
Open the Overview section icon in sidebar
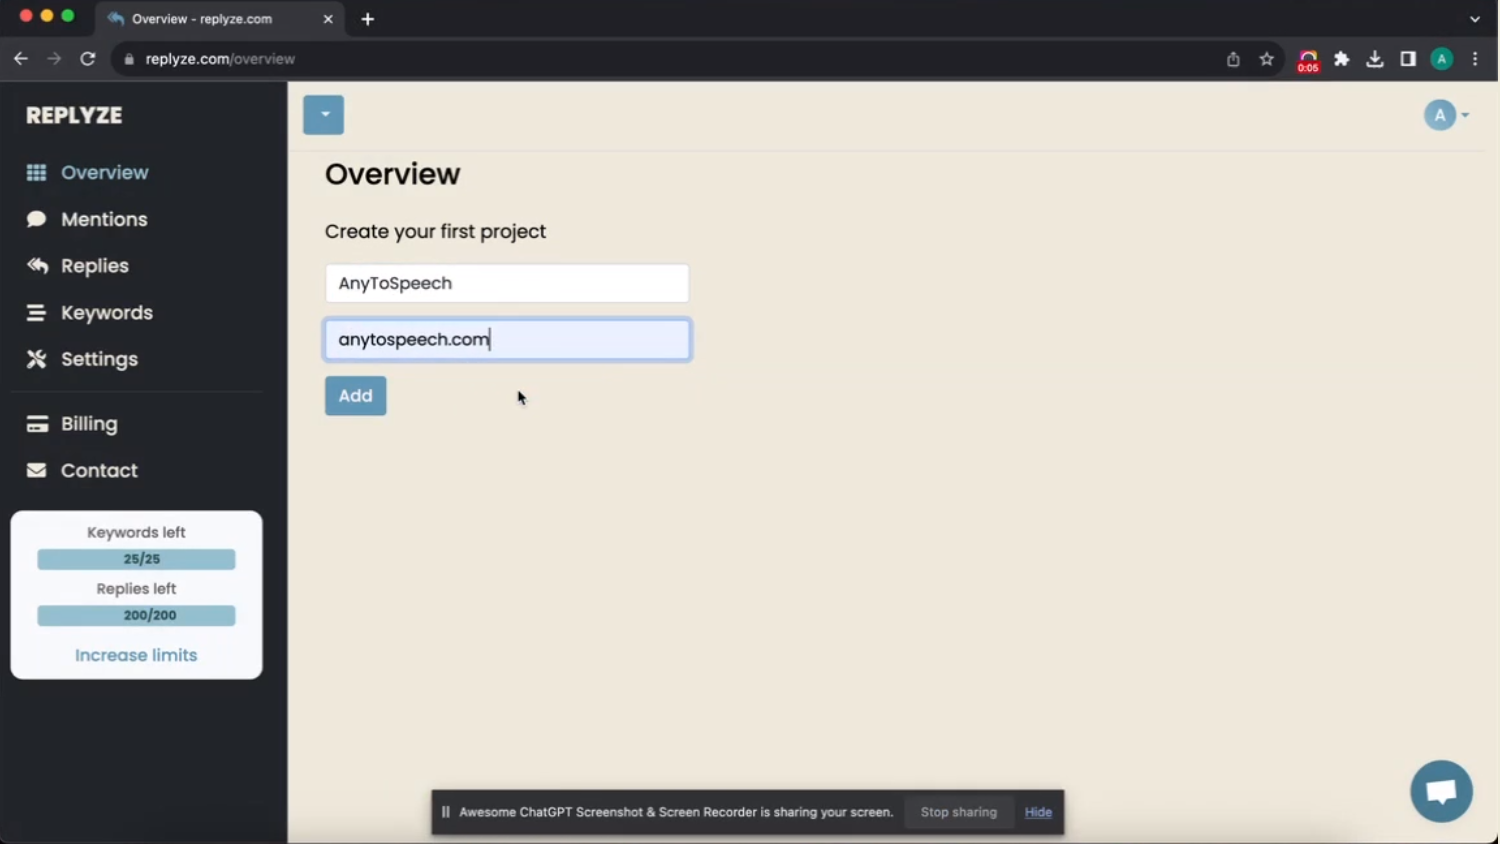click(36, 172)
